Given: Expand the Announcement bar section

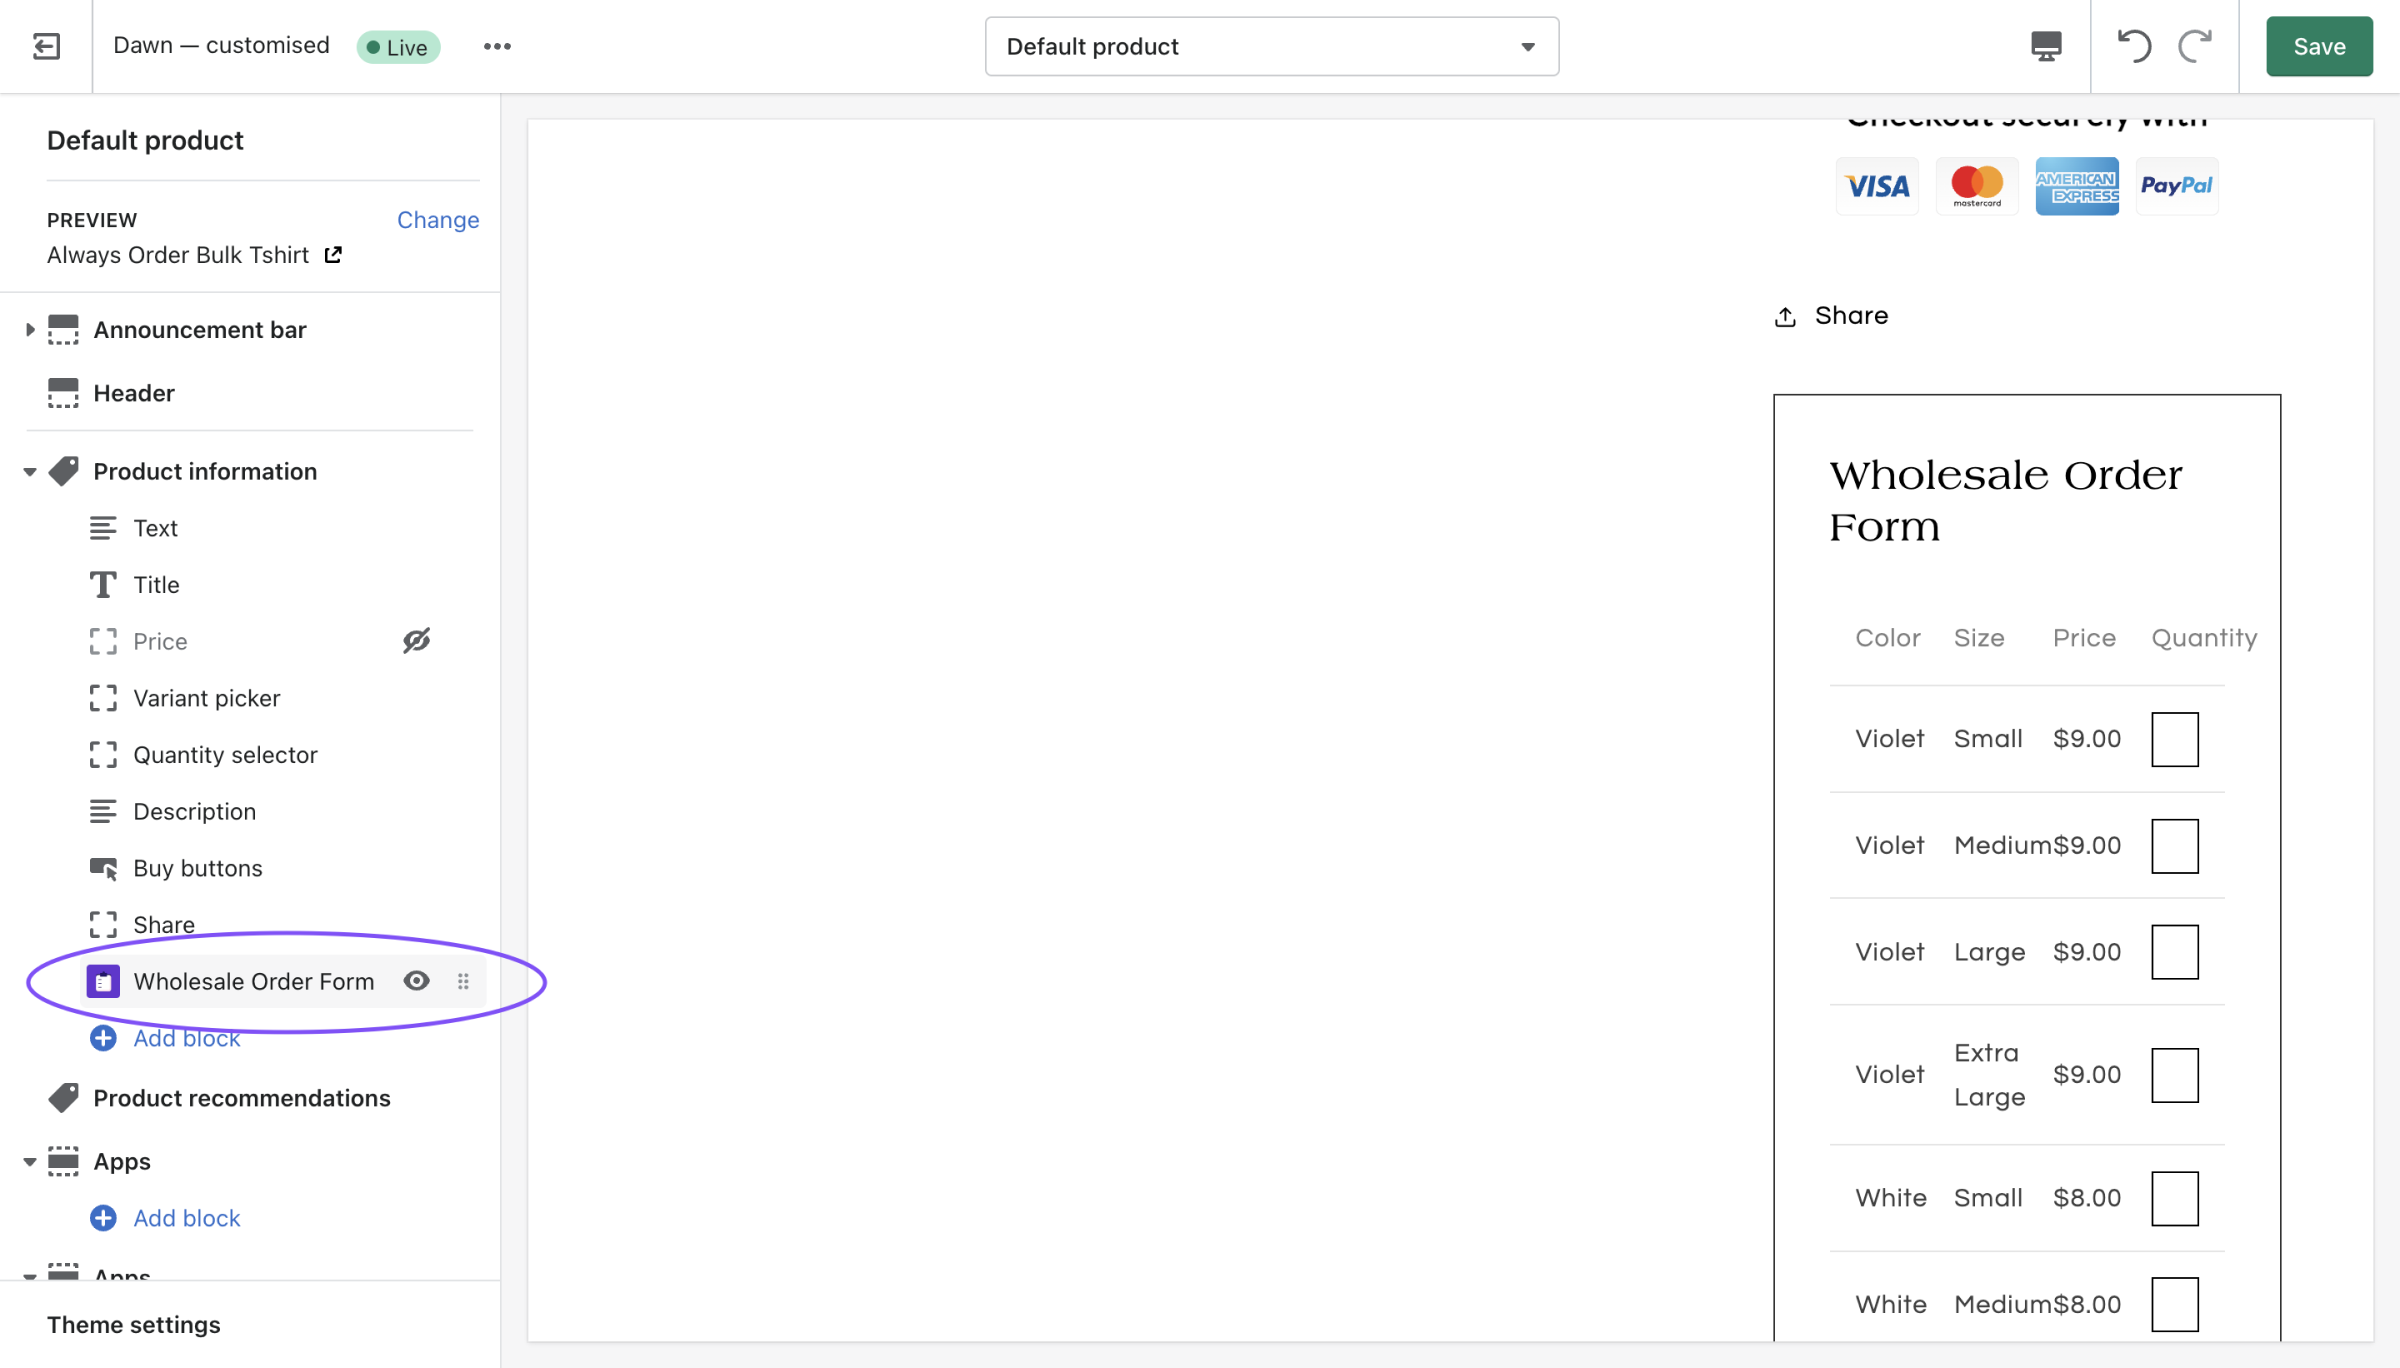Looking at the screenshot, I should 30,329.
